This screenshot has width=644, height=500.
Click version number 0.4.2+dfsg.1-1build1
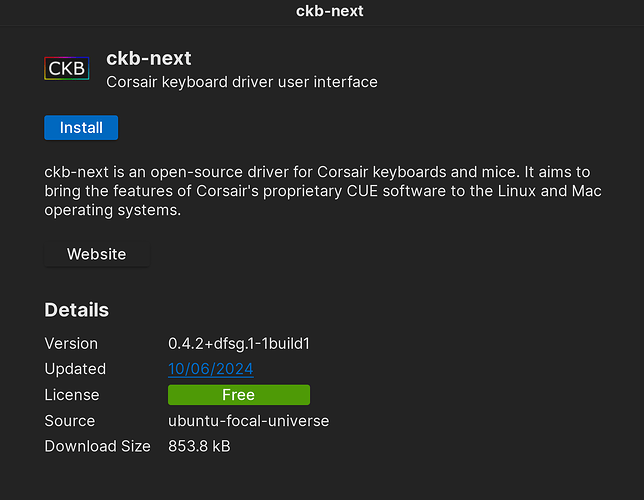coord(239,343)
